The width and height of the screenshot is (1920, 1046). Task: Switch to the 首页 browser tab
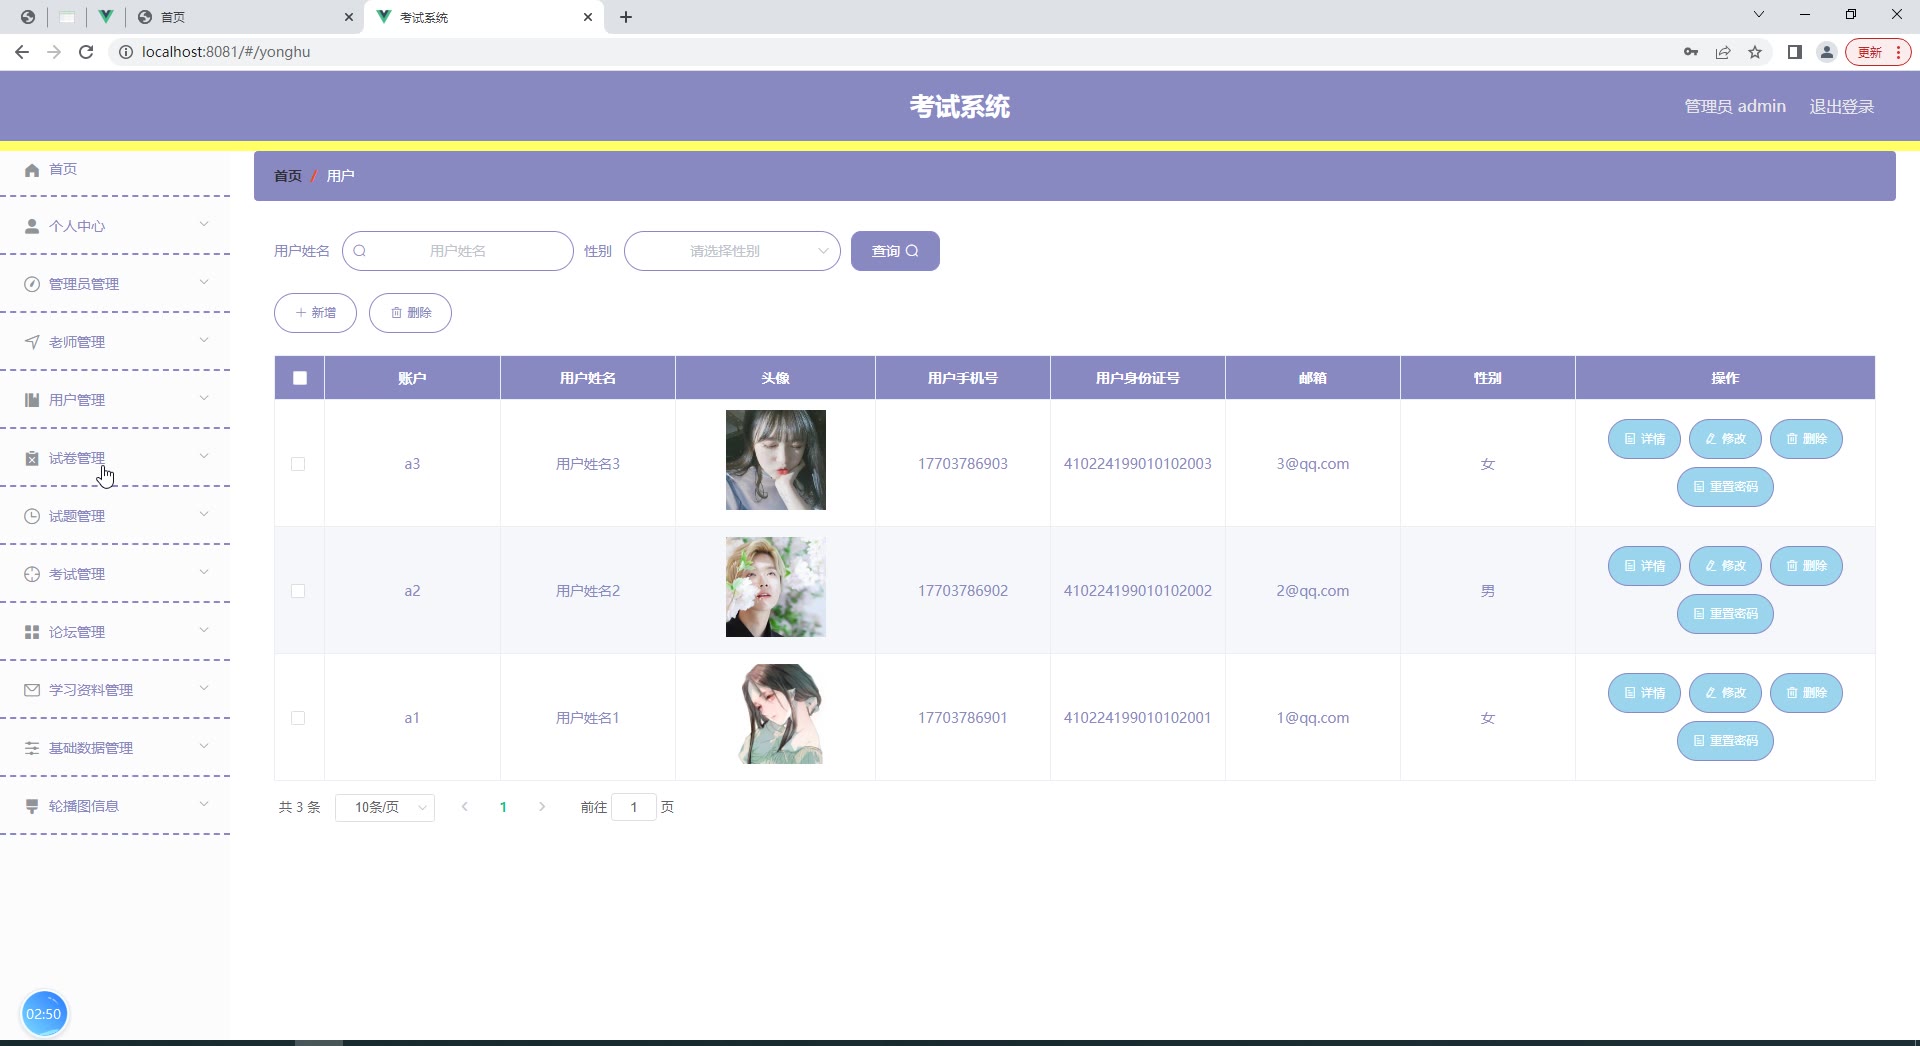tap(243, 17)
